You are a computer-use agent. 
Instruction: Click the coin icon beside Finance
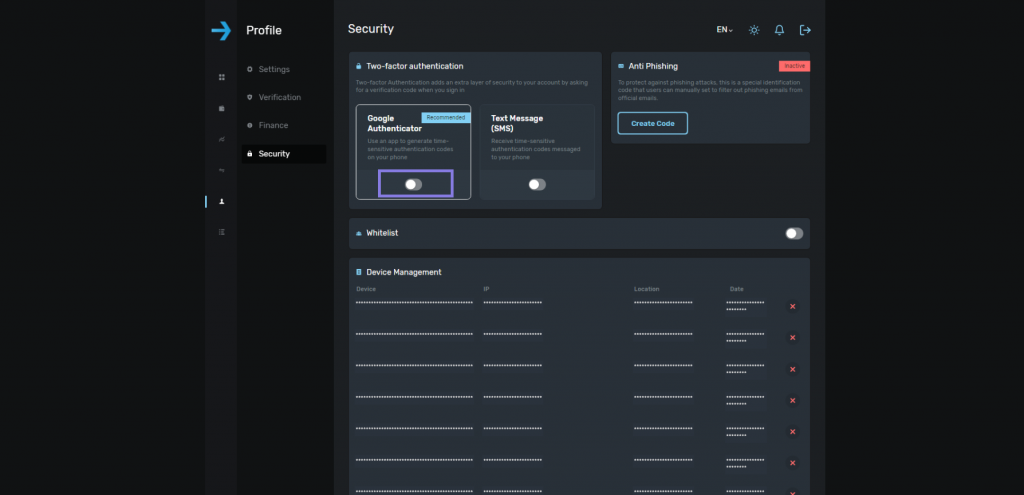pos(249,125)
